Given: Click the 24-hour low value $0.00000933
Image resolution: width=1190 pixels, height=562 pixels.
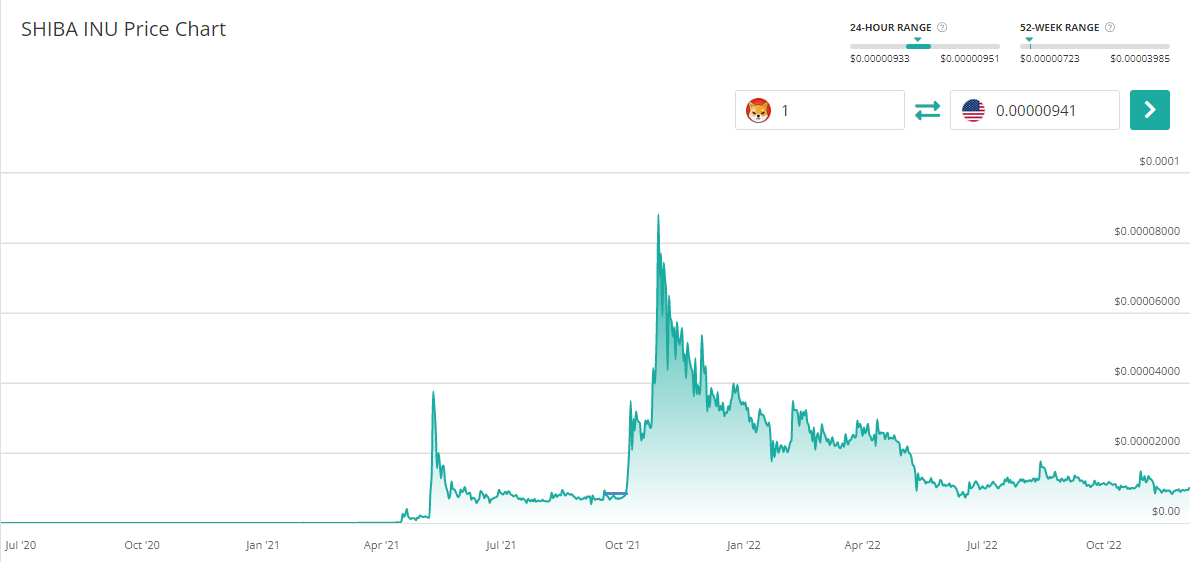Looking at the screenshot, I should click(x=879, y=58).
